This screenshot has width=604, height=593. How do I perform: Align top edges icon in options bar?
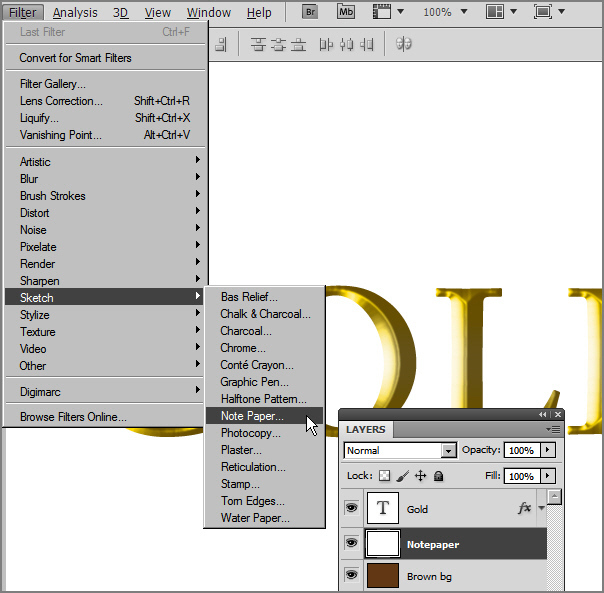coord(258,44)
